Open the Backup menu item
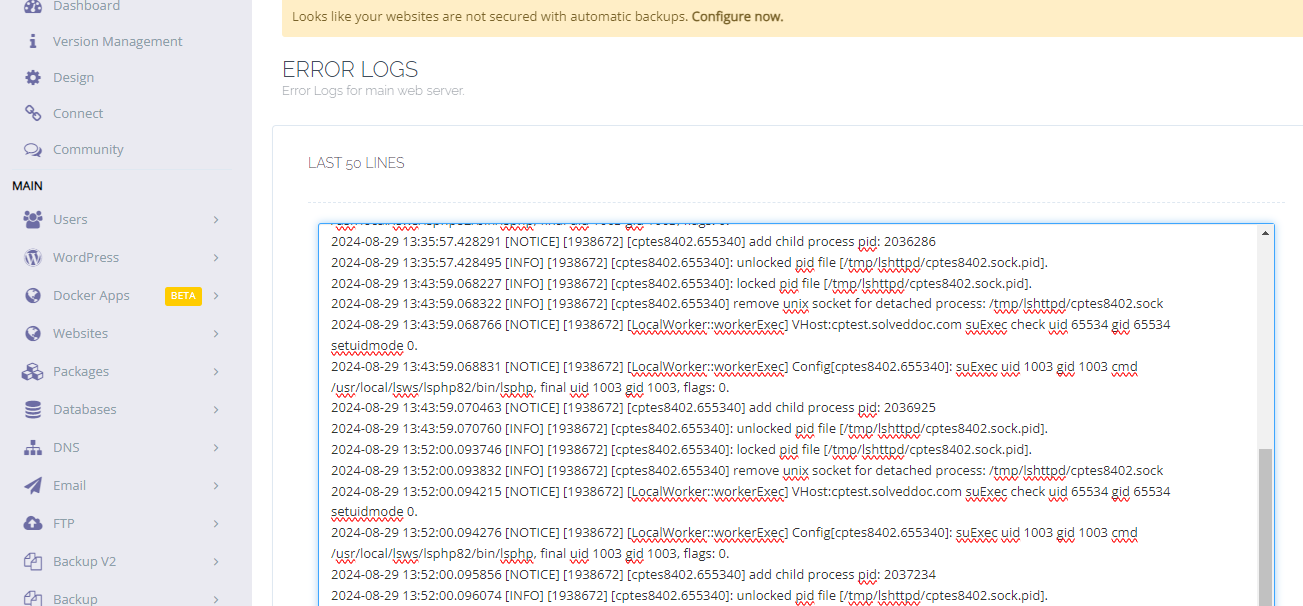This screenshot has height=606, width=1303. [x=76, y=597]
